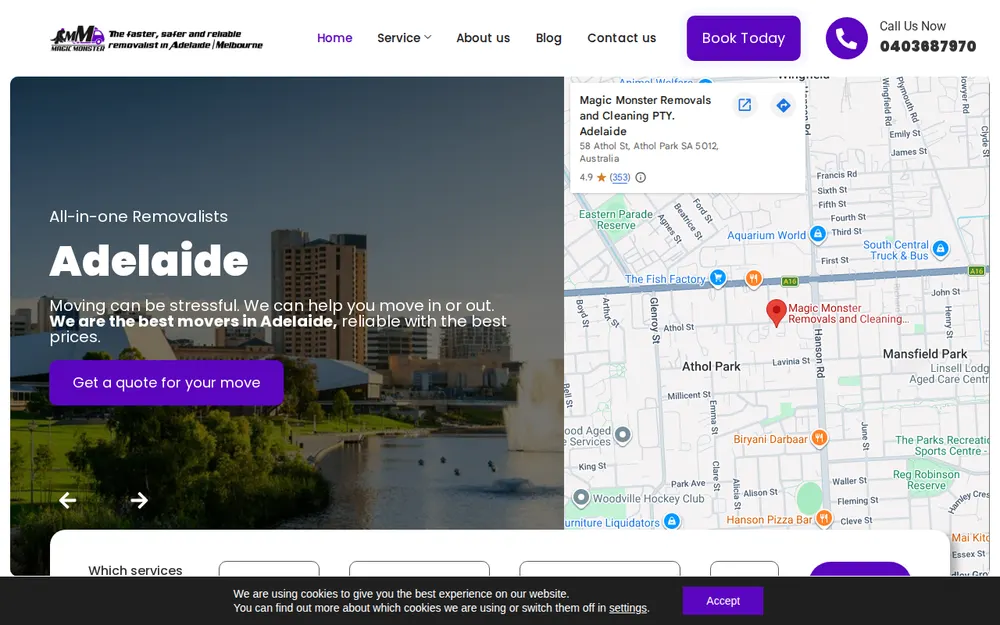Click the Athol Park map label
This screenshot has height=625, width=1000.
point(711,367)
